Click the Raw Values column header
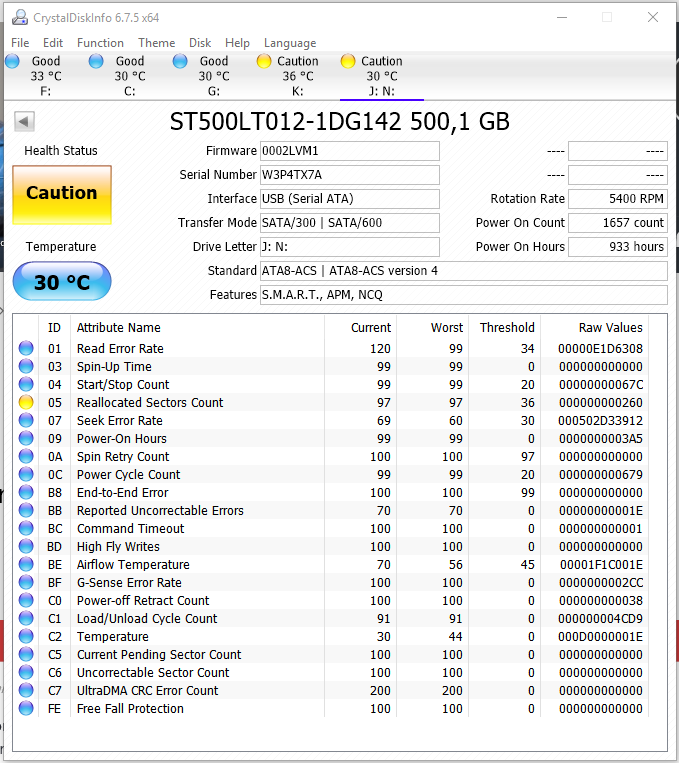 (610, 328)
